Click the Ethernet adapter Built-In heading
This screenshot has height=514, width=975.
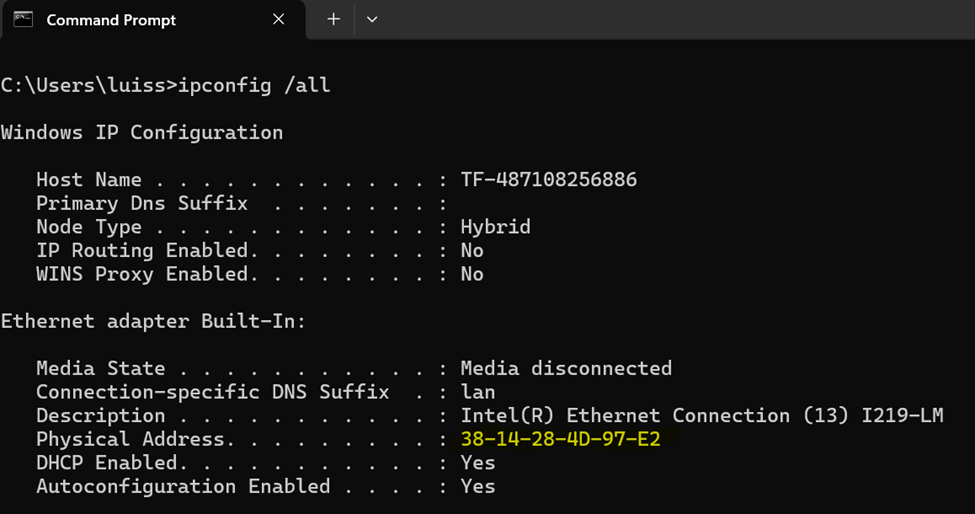(x=154, y=321)
